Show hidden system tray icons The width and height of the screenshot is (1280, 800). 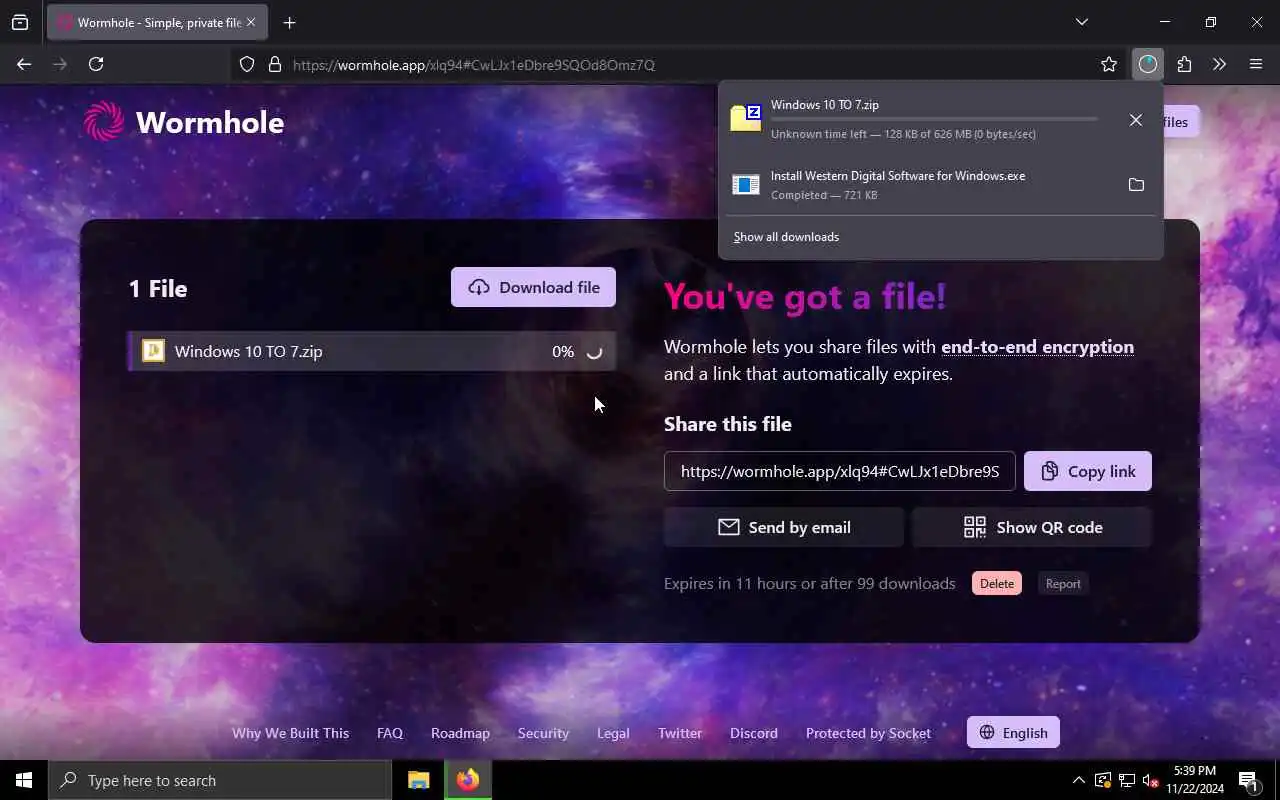point(1078,780)
